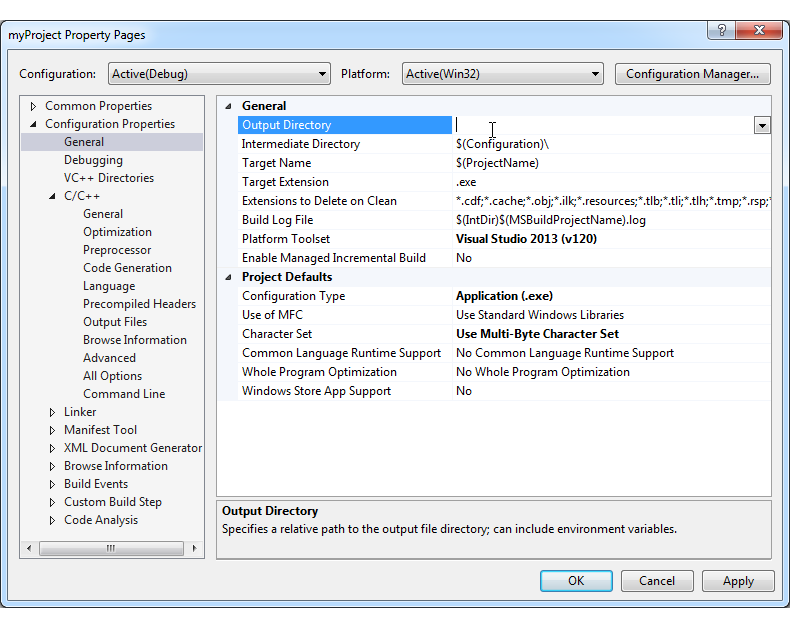Select the Target Extension property
This screenshot has width=790, height=628.
coord(345,182)
